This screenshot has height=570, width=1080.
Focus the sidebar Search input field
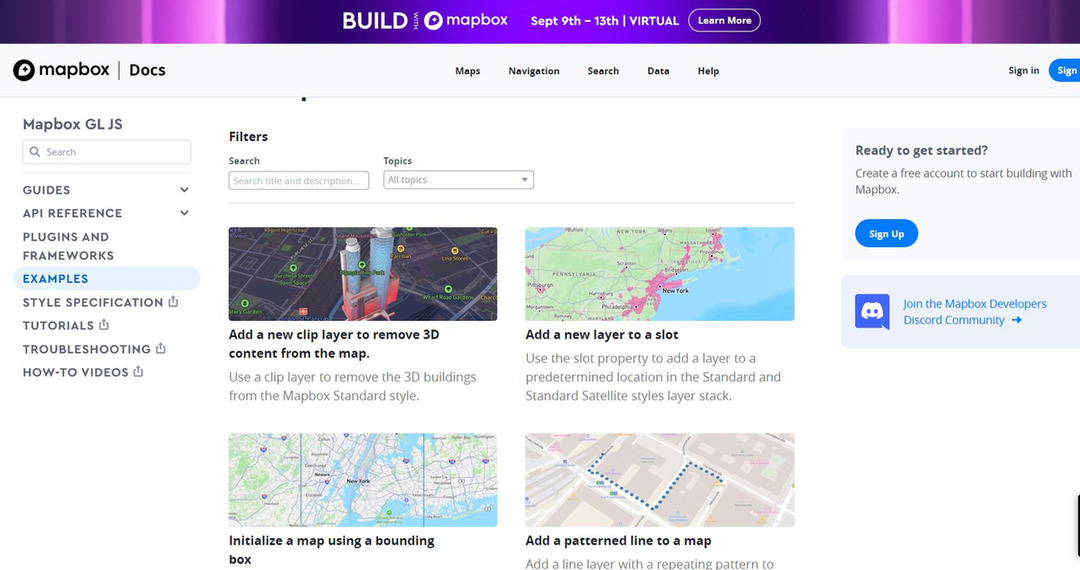coord(107,152)
